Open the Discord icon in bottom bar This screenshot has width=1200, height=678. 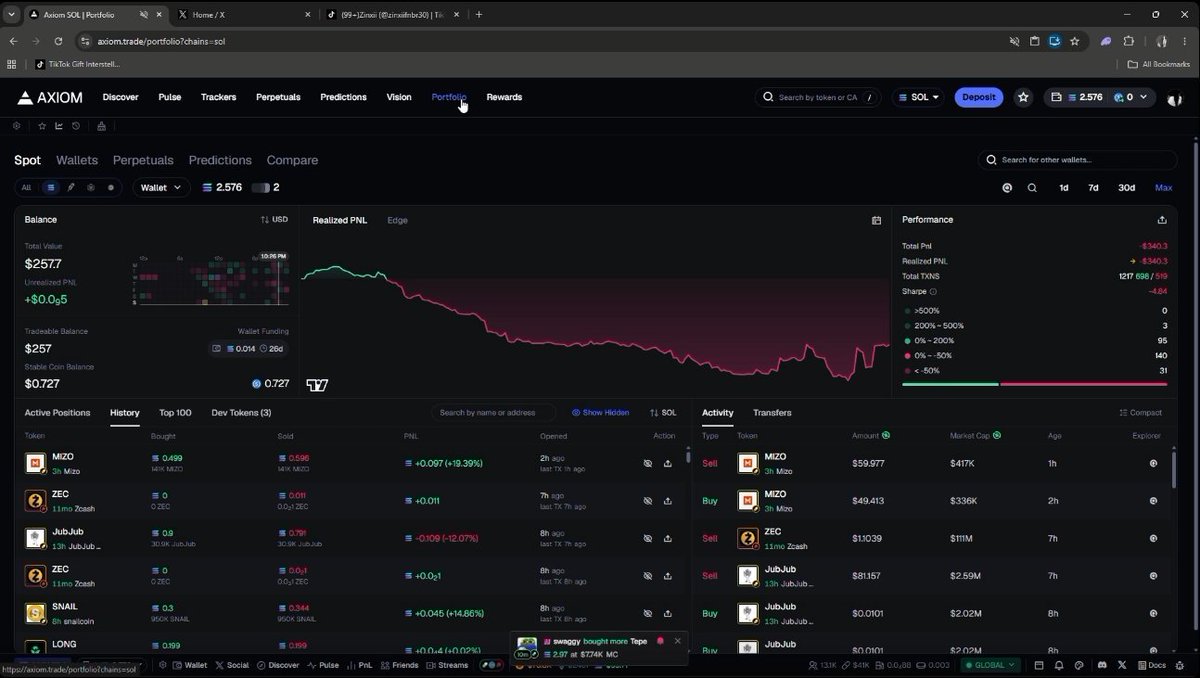click(1101, 665)
